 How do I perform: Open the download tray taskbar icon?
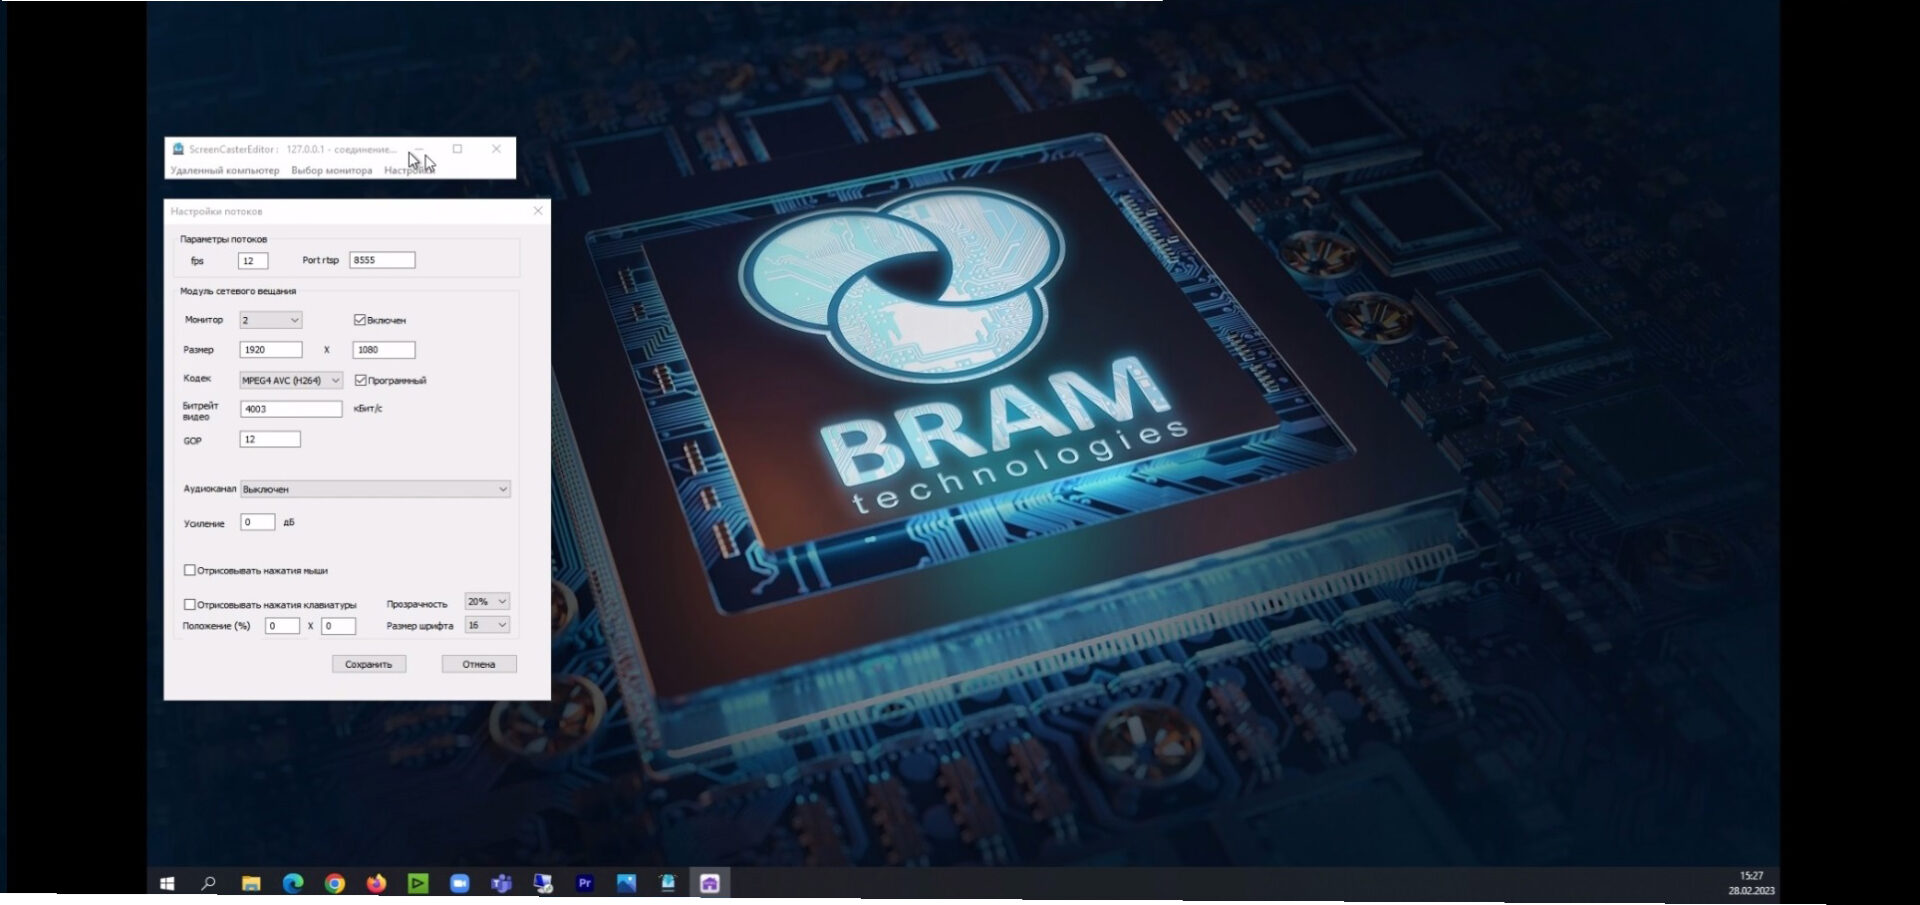pos(668,883)
